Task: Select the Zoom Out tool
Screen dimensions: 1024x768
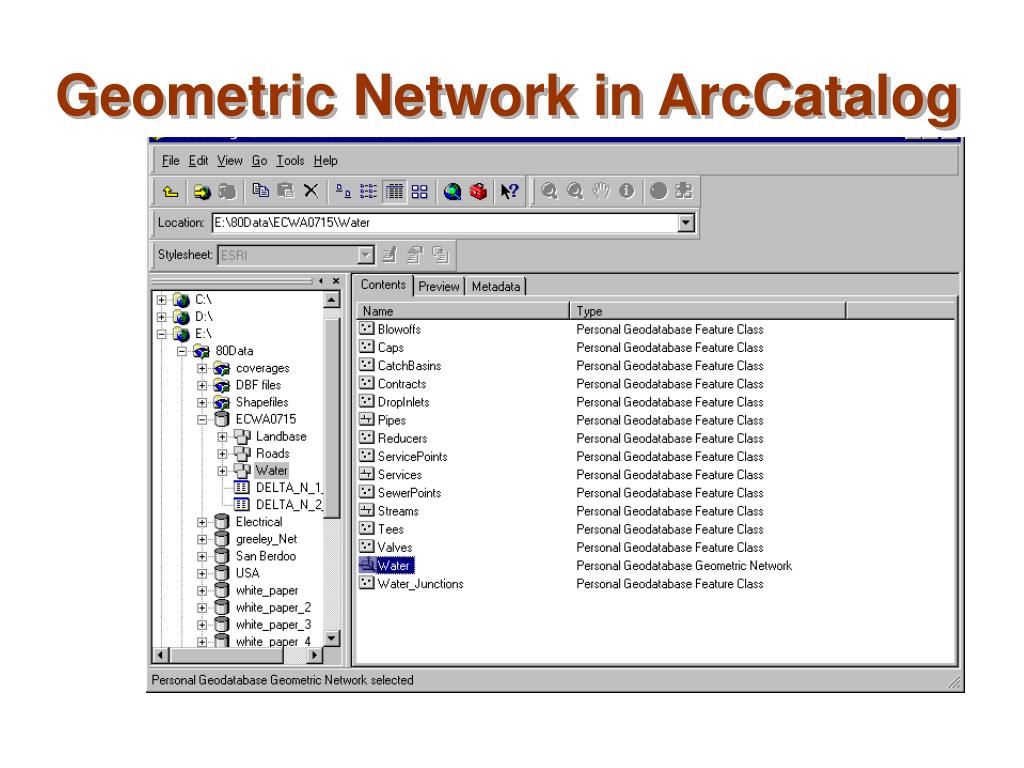Action: [x=575, y=191]
